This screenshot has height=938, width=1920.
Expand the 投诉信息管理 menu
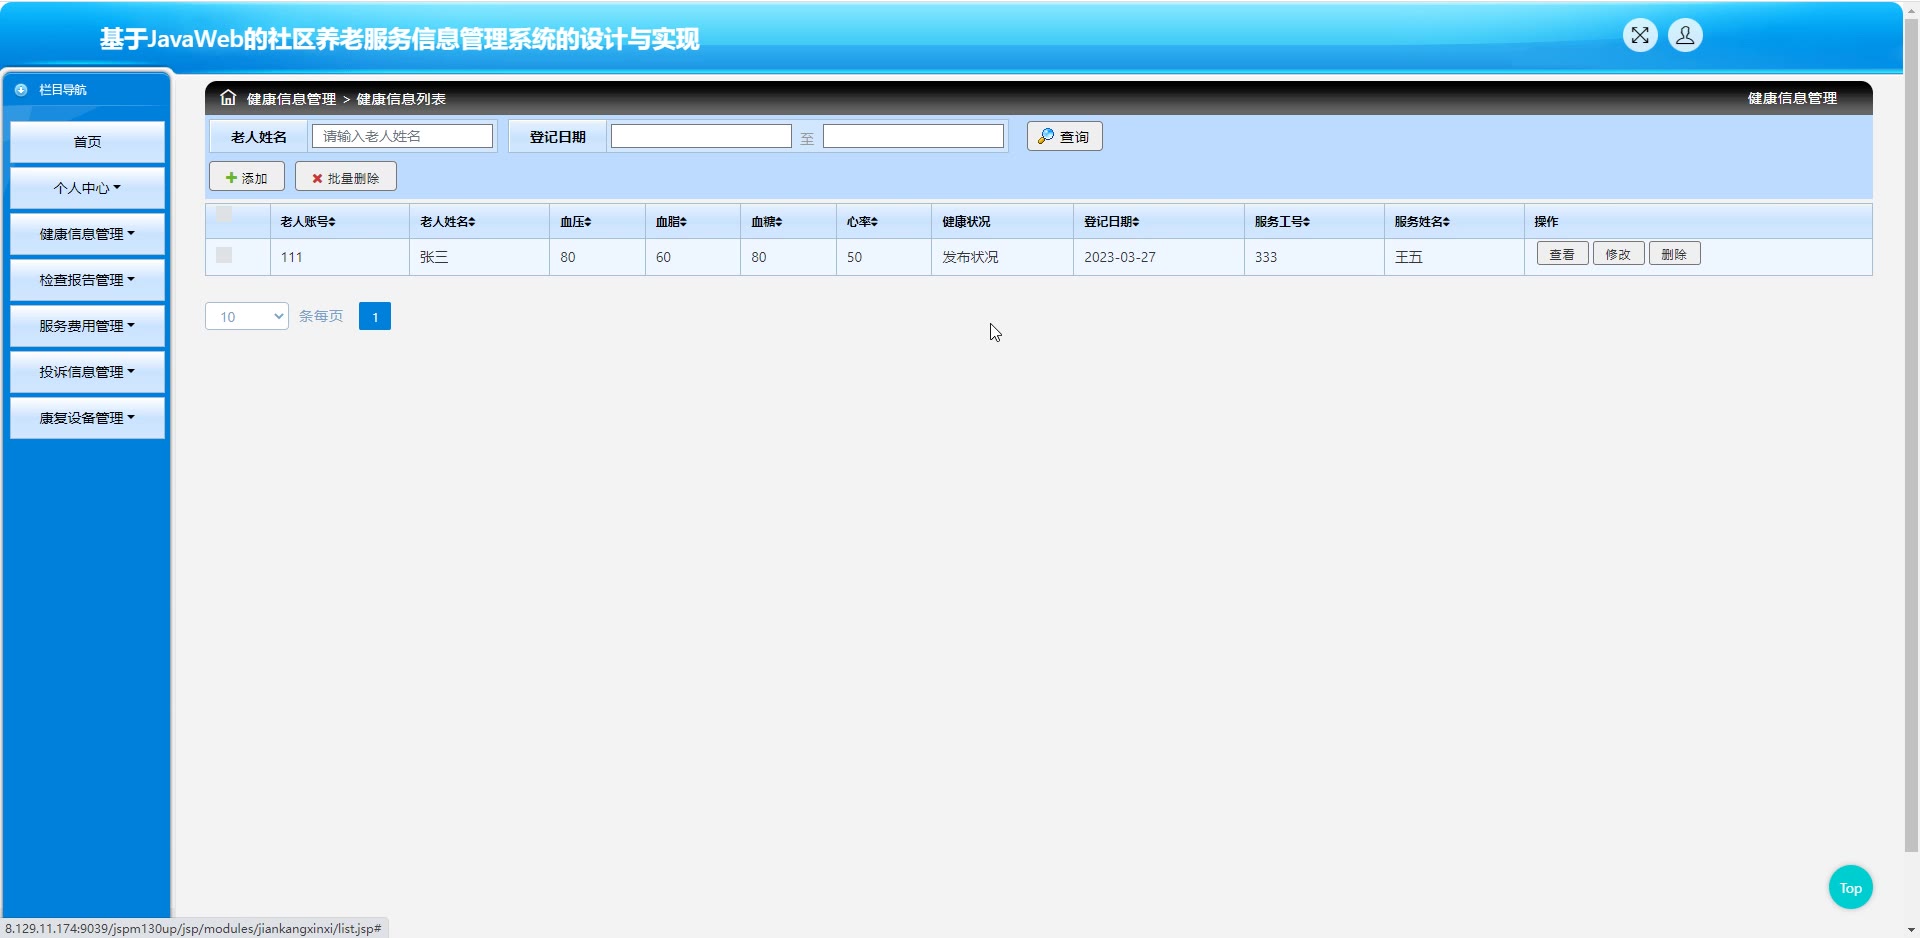pos(87,372)
